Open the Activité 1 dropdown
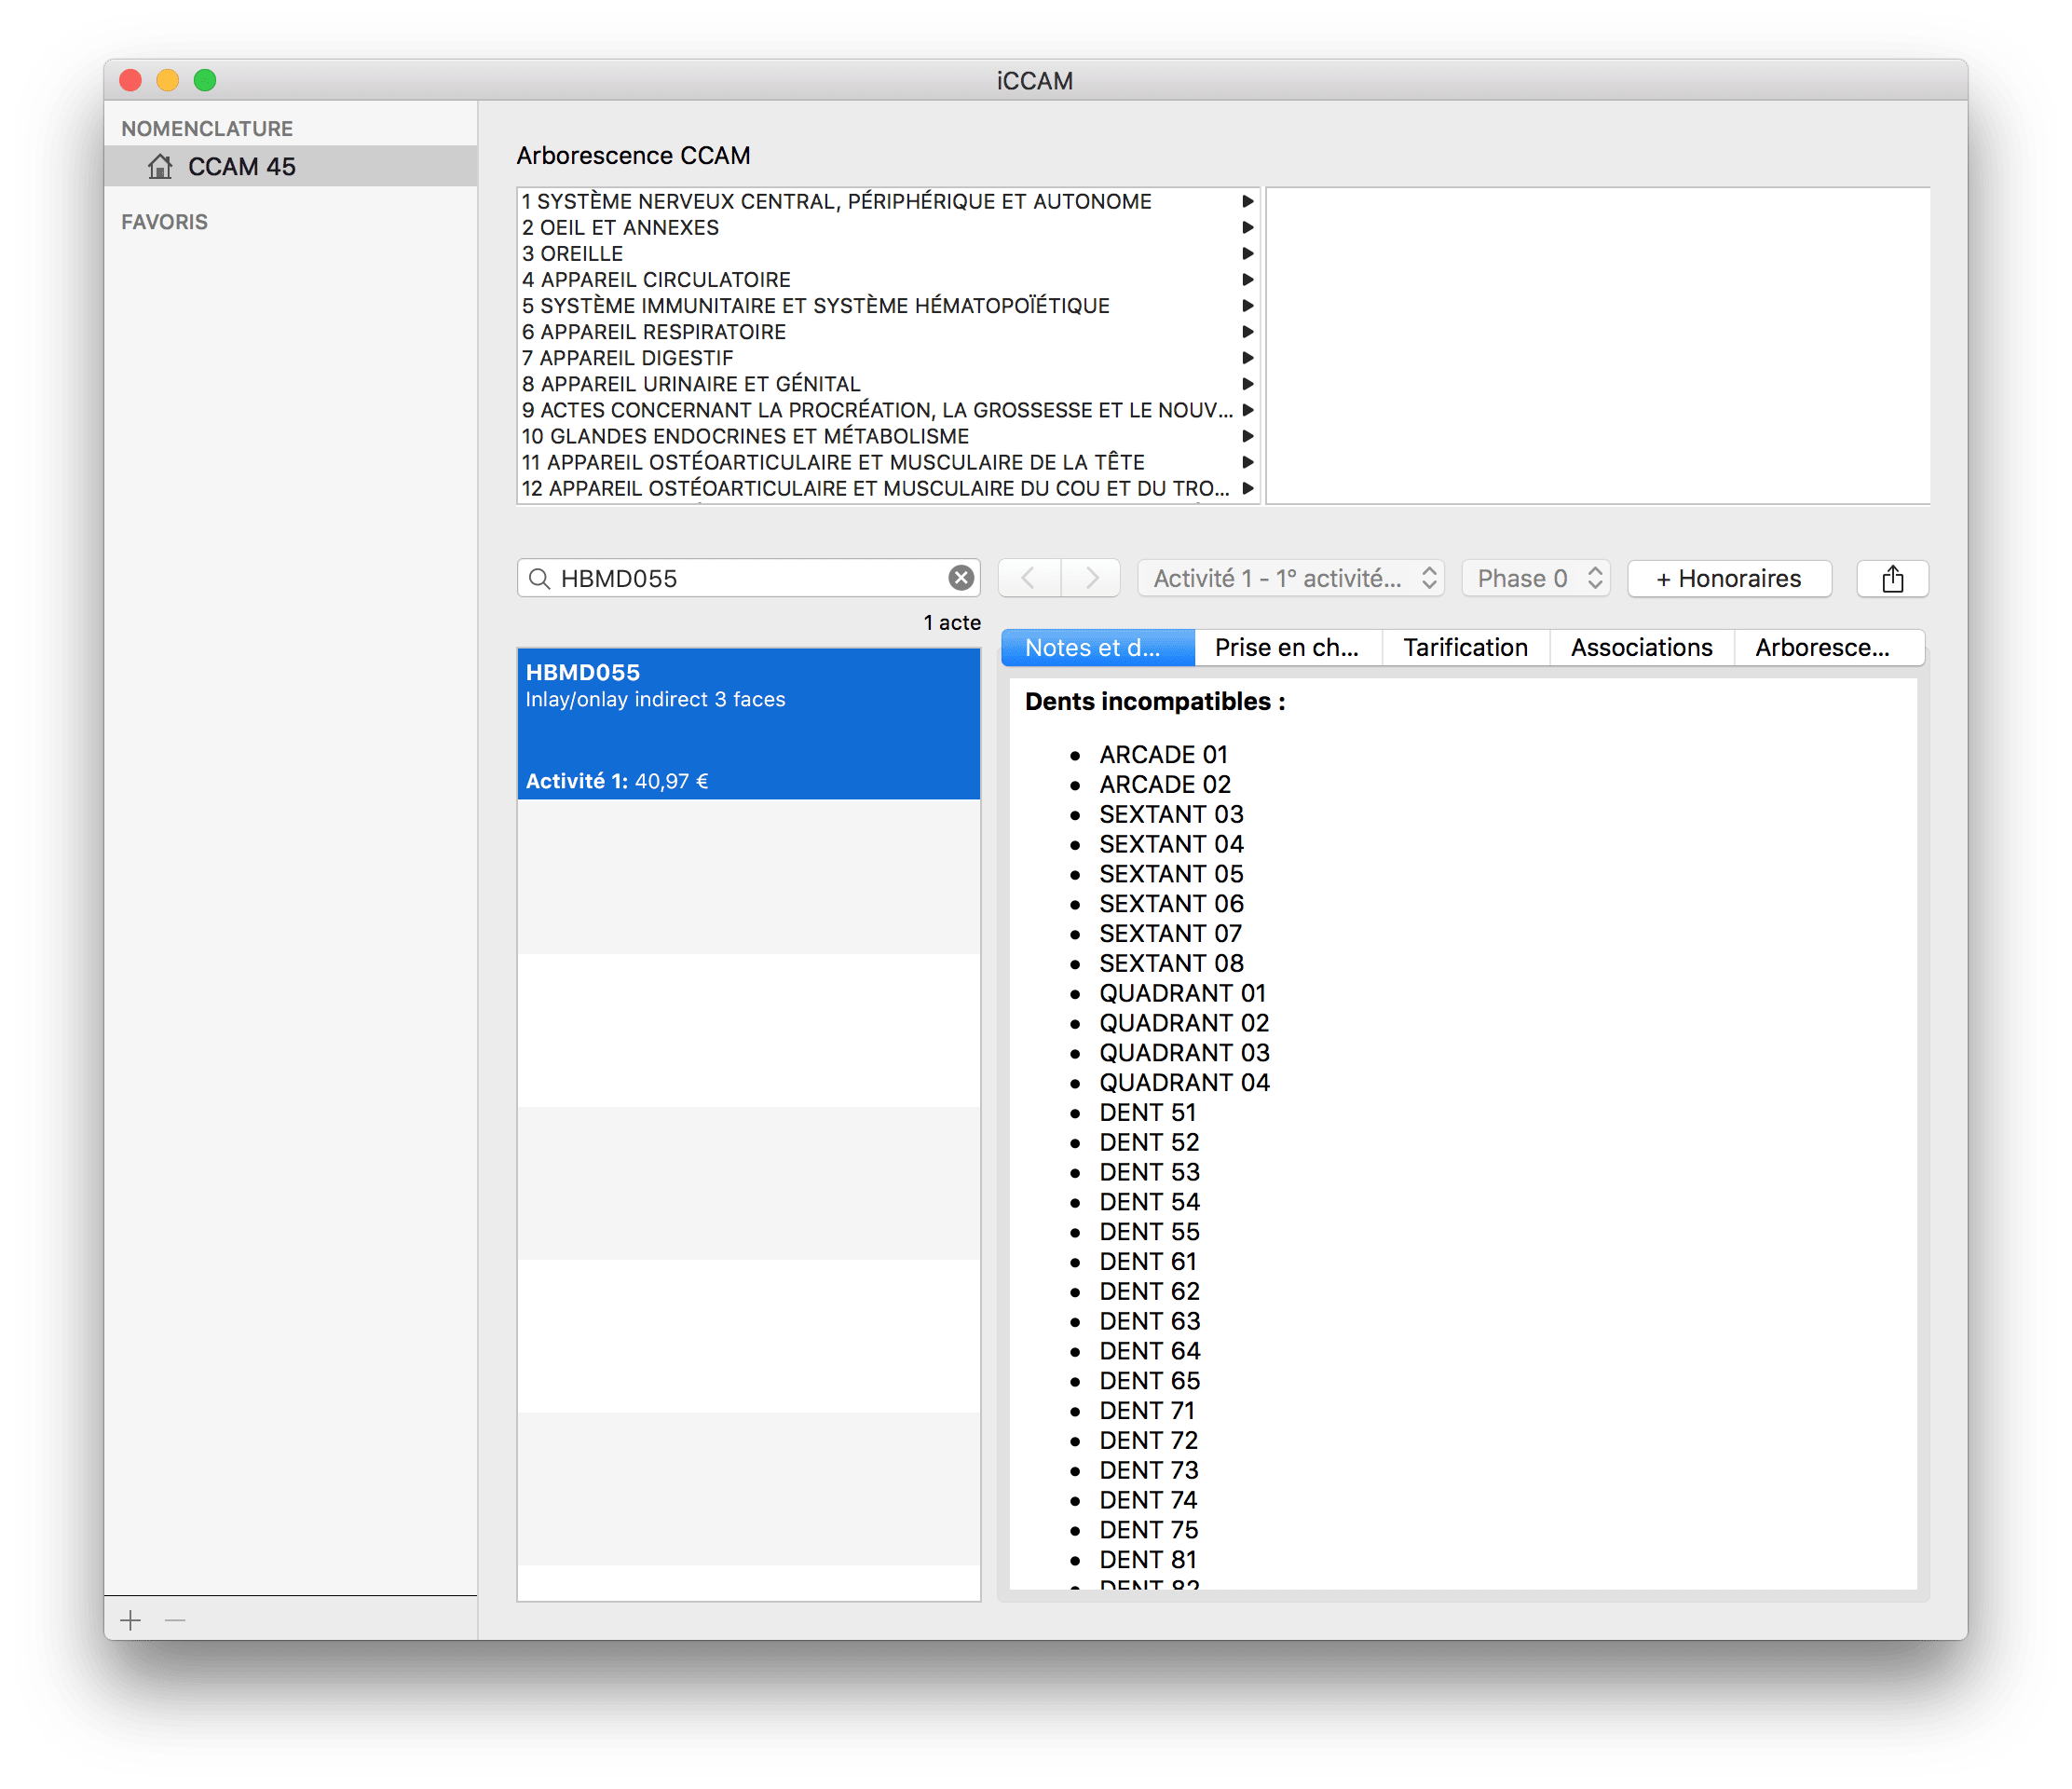This screenshot has width=2072, height=1789. pos(1290,578)
